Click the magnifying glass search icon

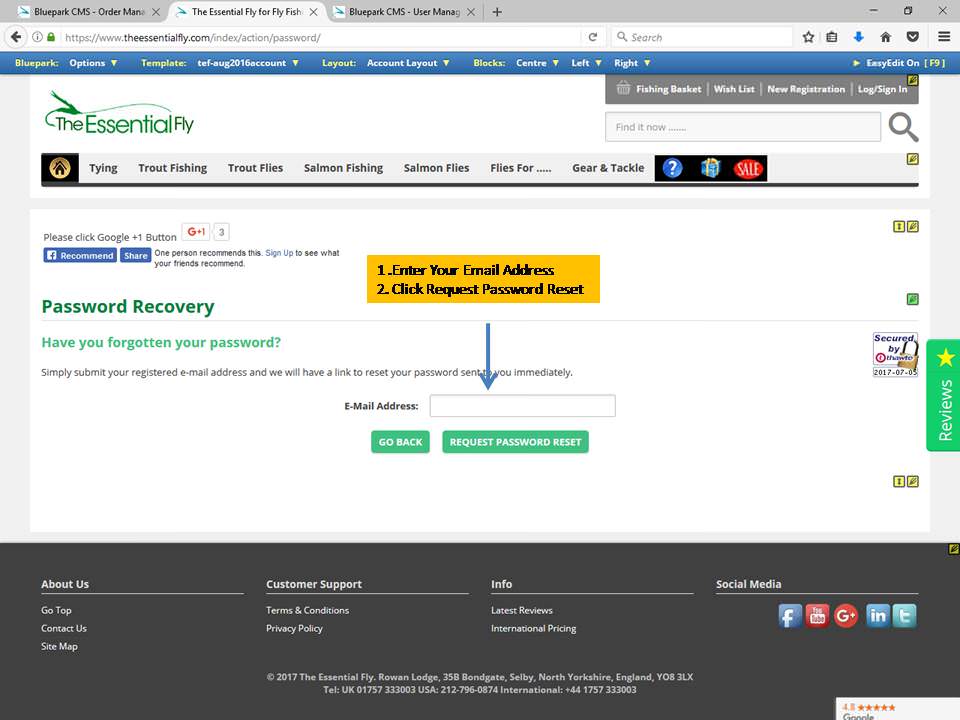(902, 127)
